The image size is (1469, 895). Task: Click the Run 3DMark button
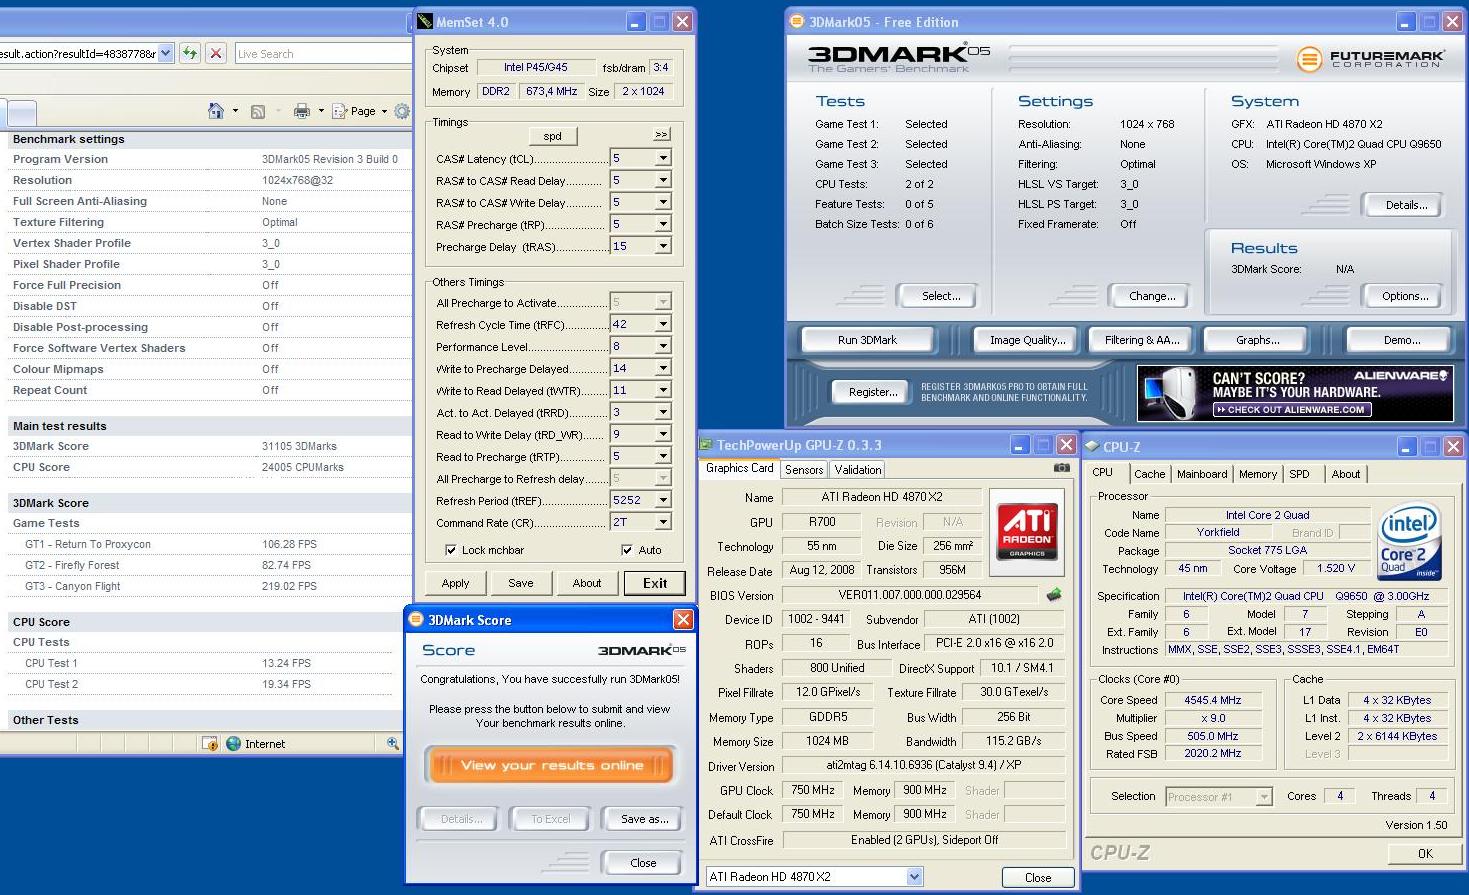click(x=867, y=340)
